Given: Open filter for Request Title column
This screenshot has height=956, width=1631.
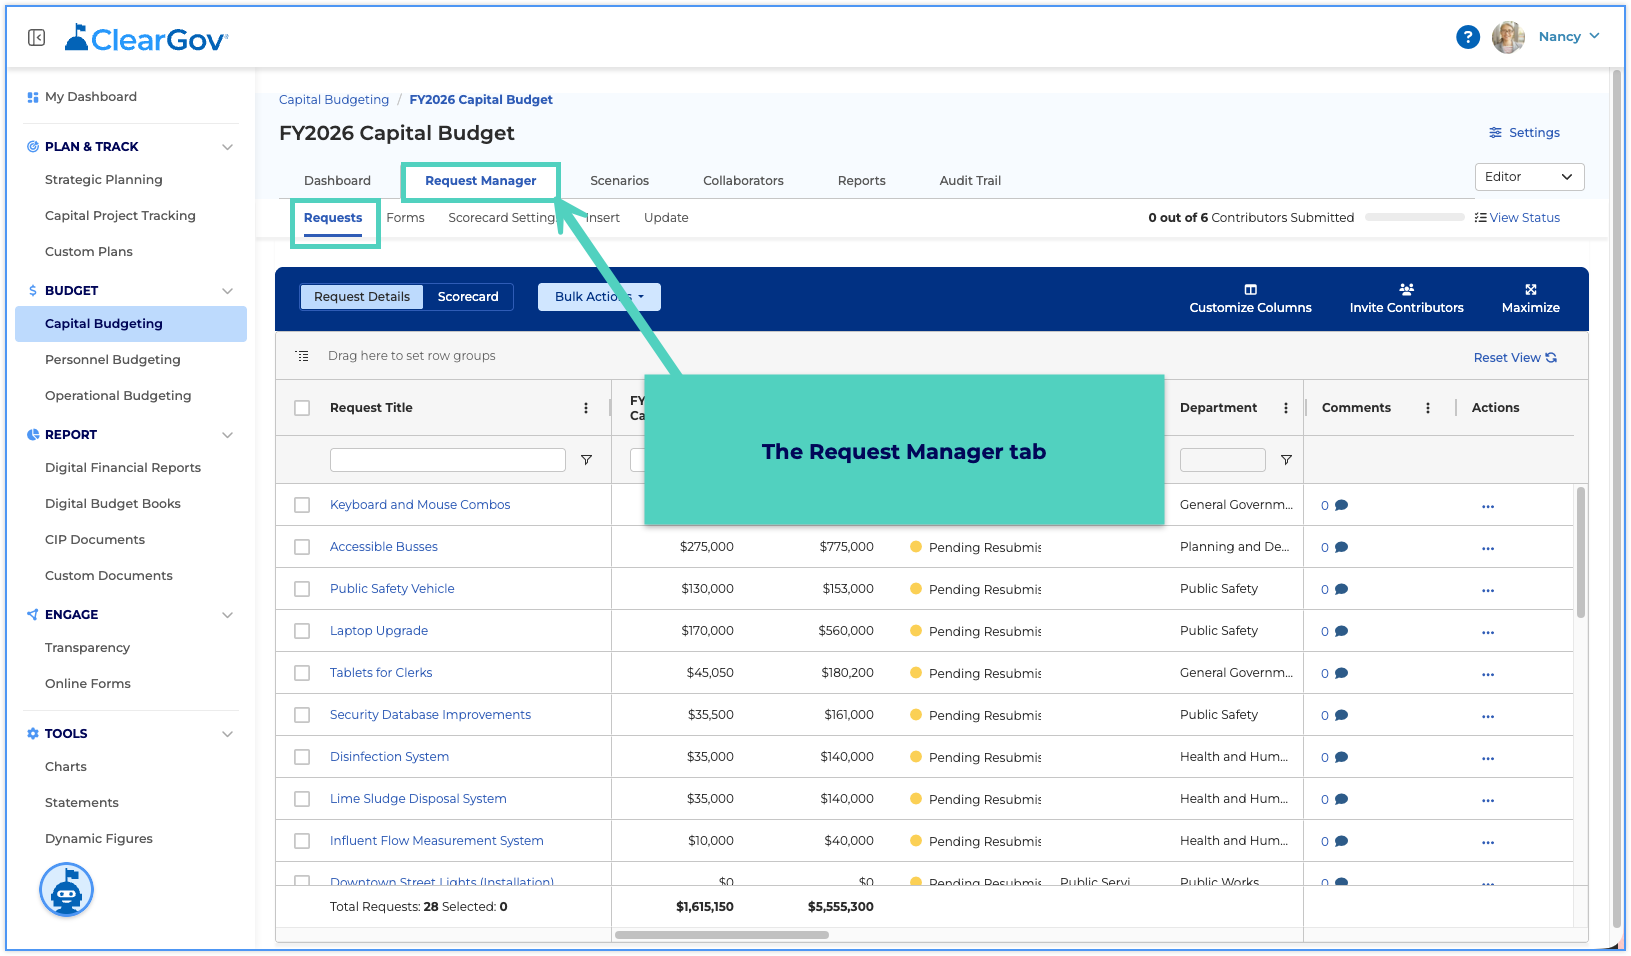Looking at the screenshot, I should pyautogui.click(x=586, y=460).
